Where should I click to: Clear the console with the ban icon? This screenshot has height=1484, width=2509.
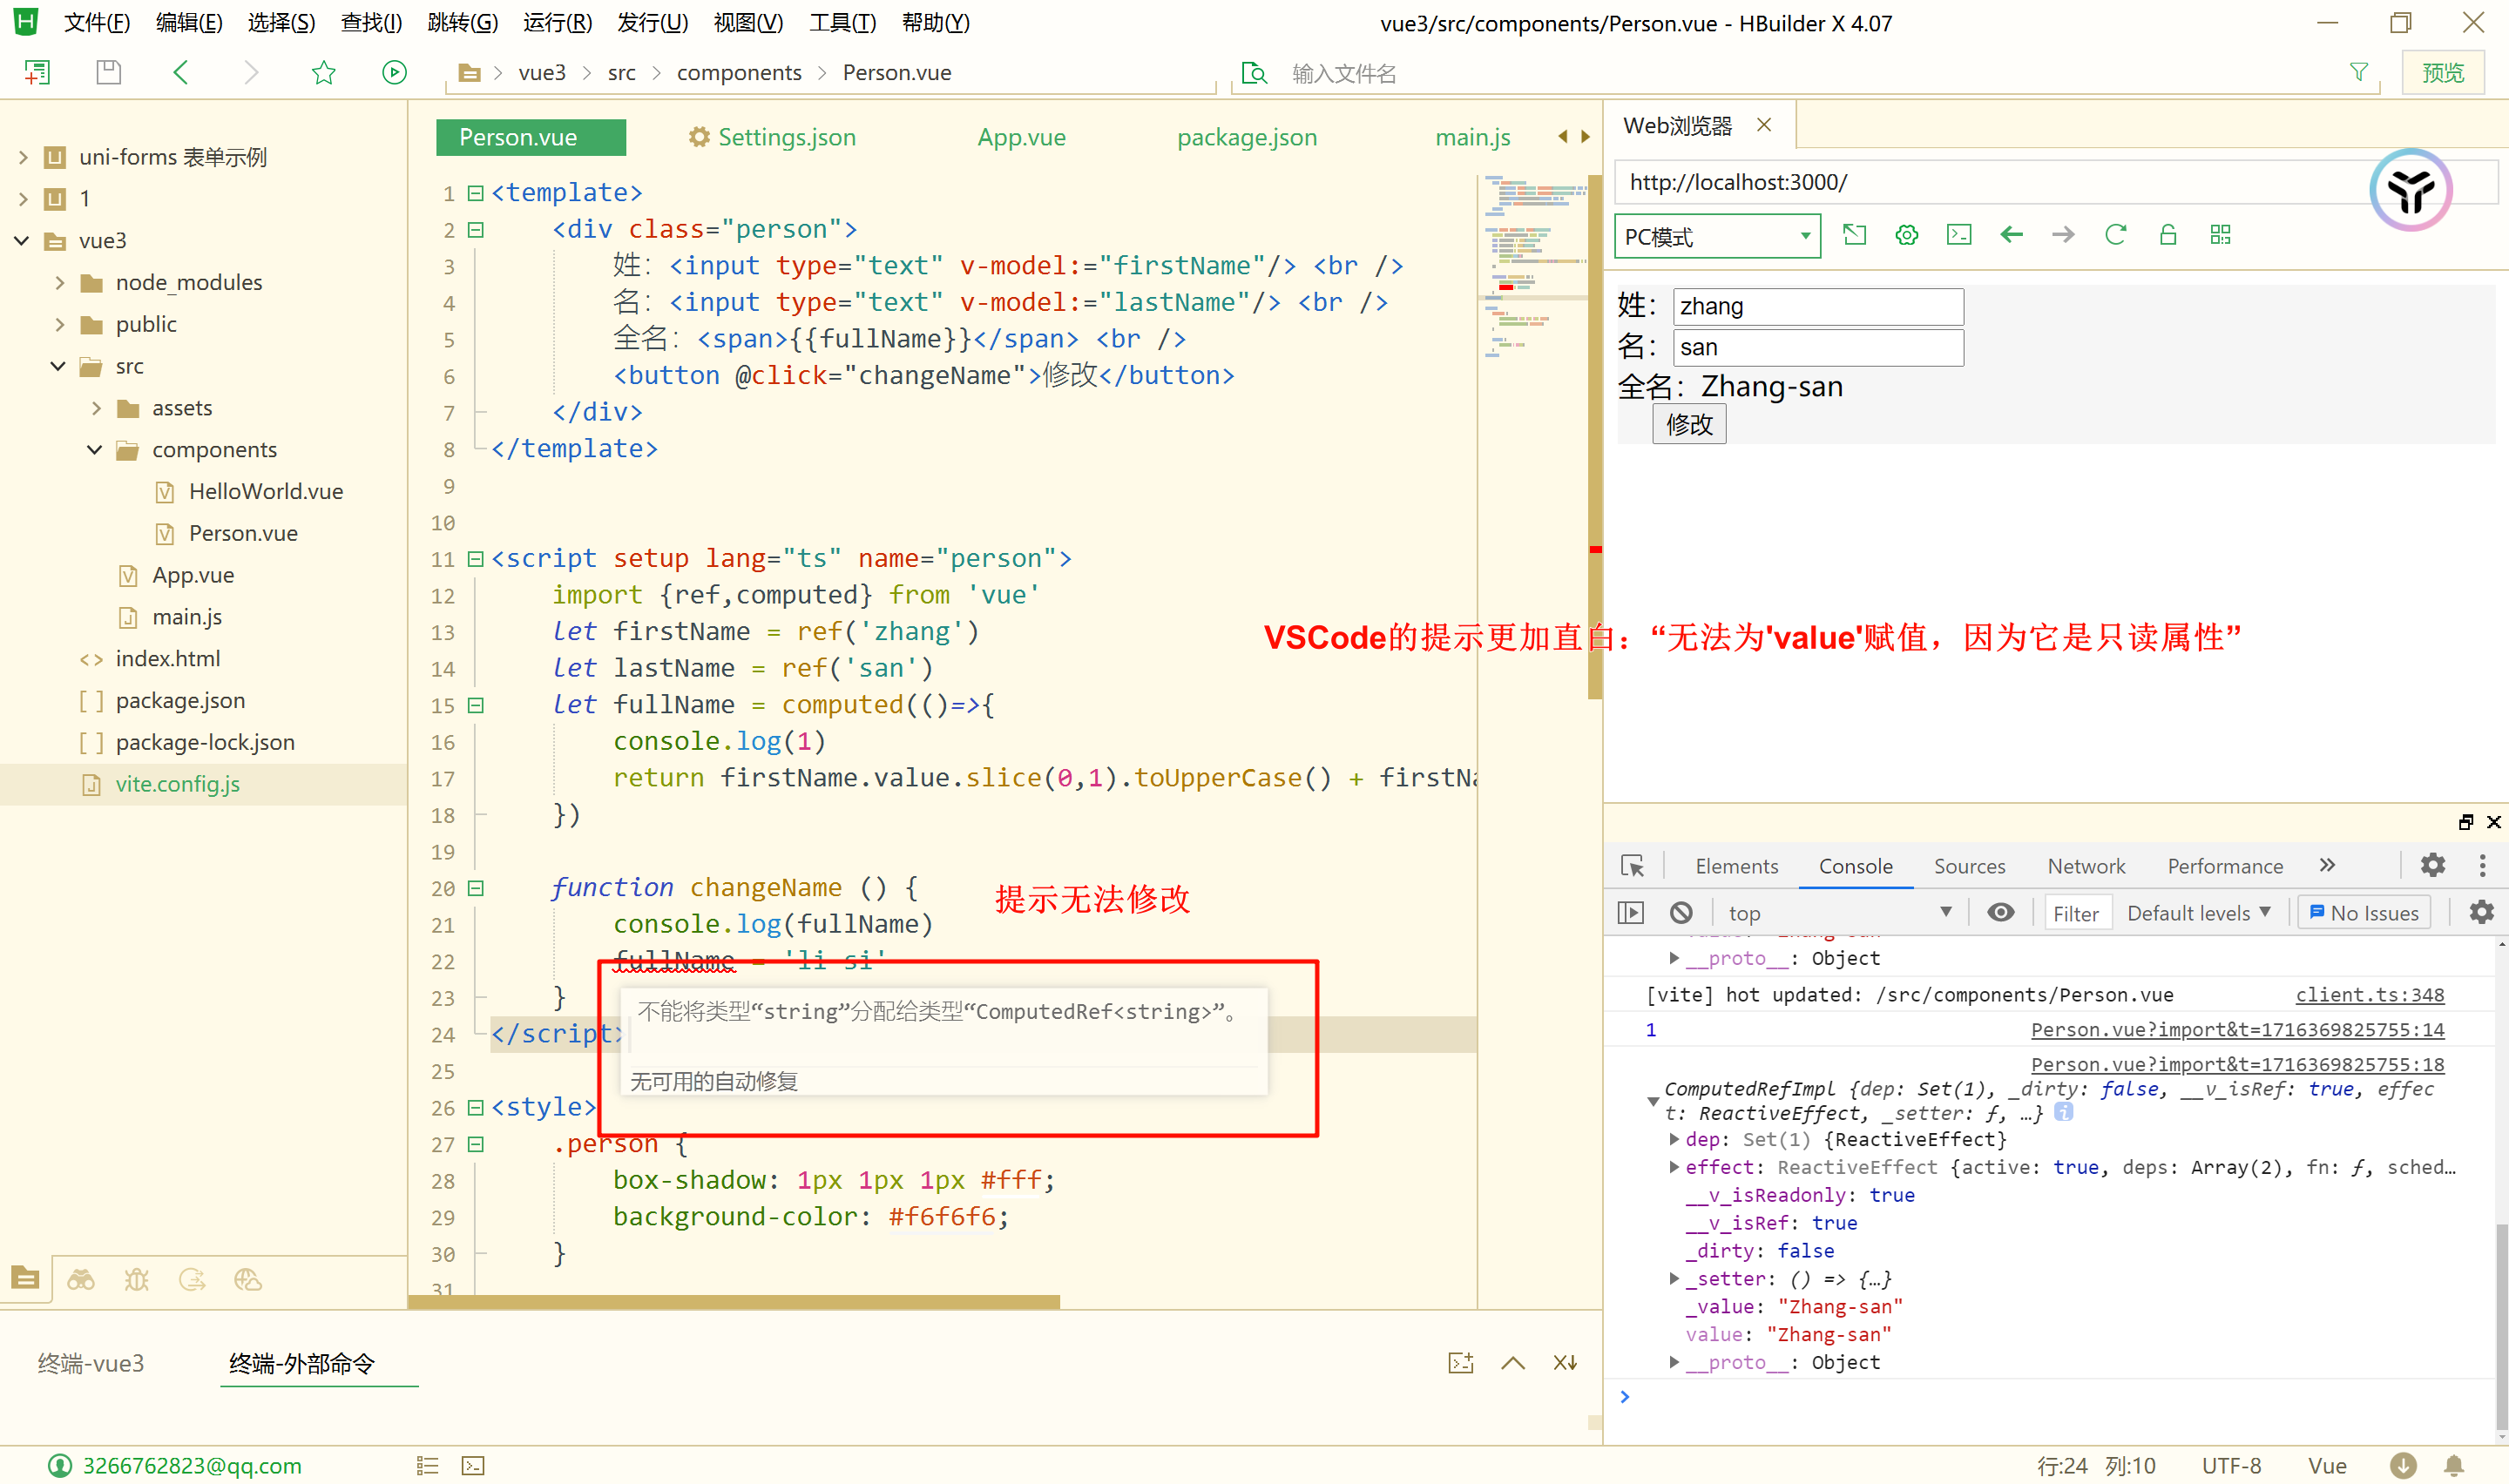click(1681, 912)
